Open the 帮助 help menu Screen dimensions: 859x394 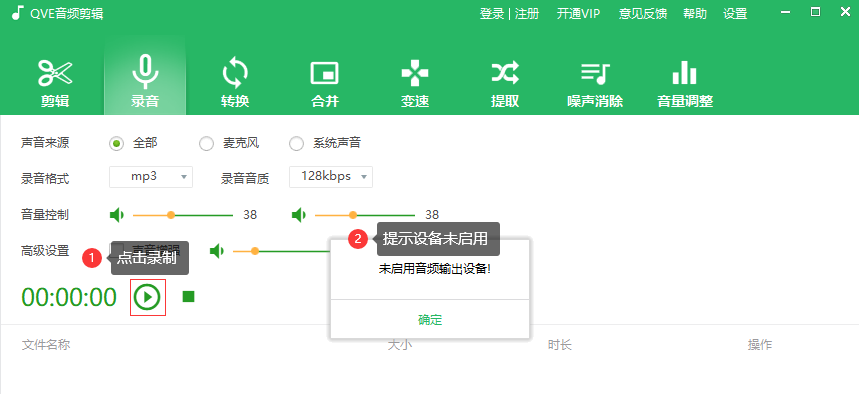695,14
